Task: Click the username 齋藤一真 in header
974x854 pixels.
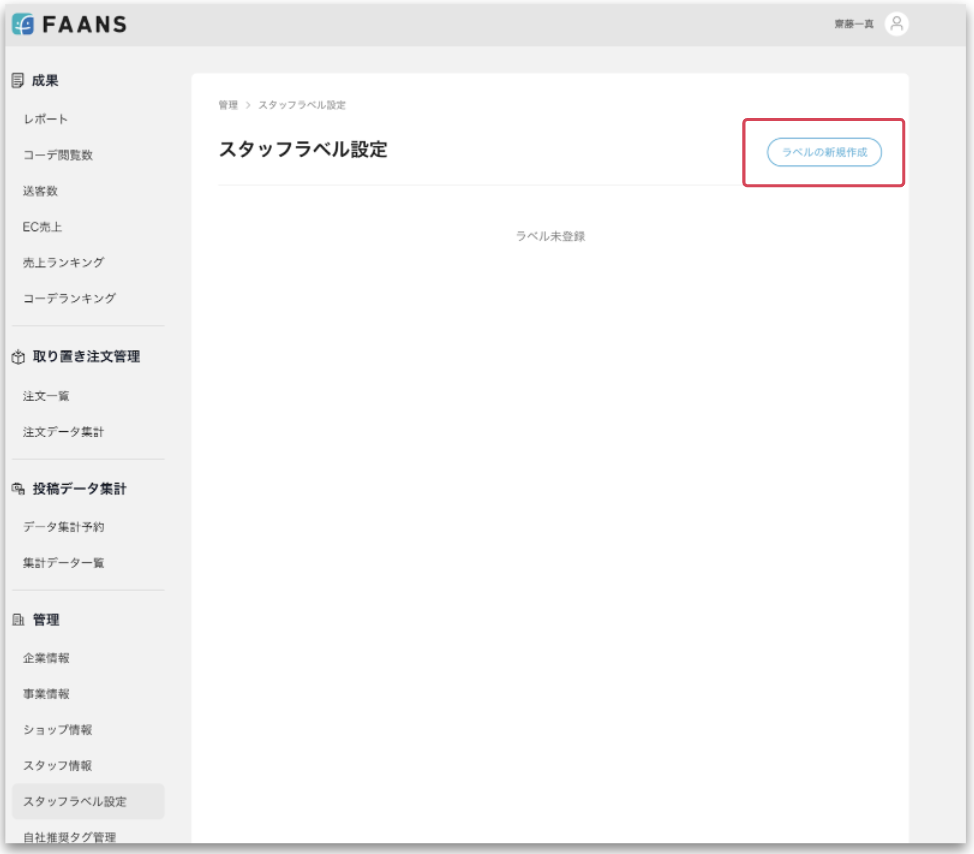Action: click(x=854, y=24)
